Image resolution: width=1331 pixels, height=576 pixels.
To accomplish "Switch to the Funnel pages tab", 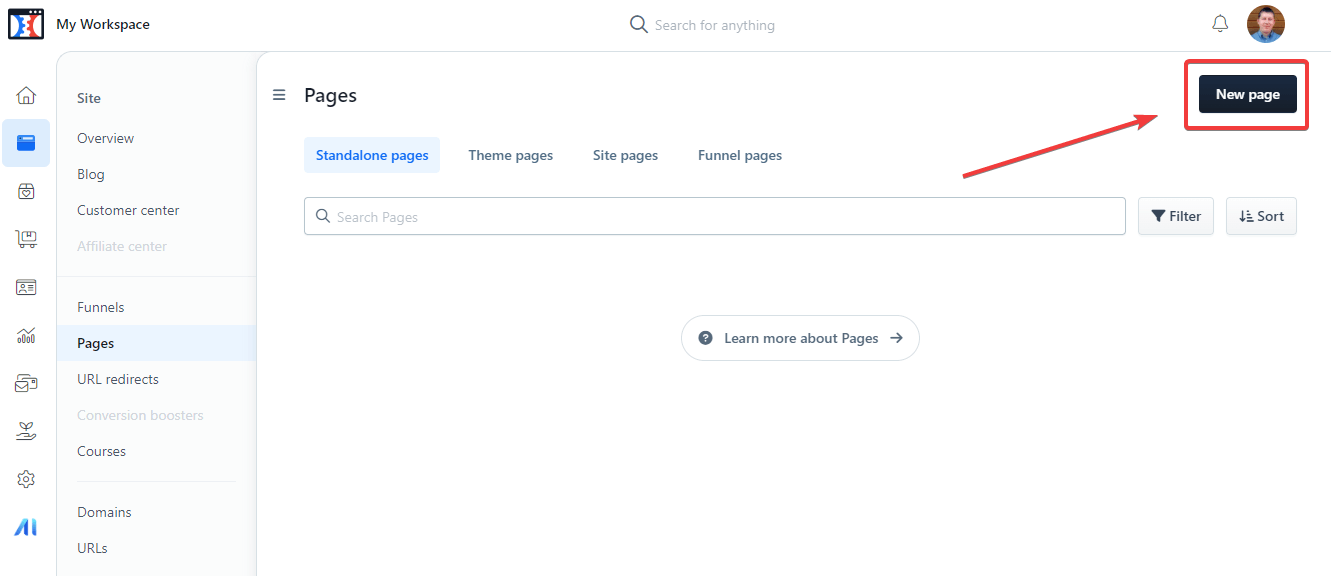I will coord(739,155).
